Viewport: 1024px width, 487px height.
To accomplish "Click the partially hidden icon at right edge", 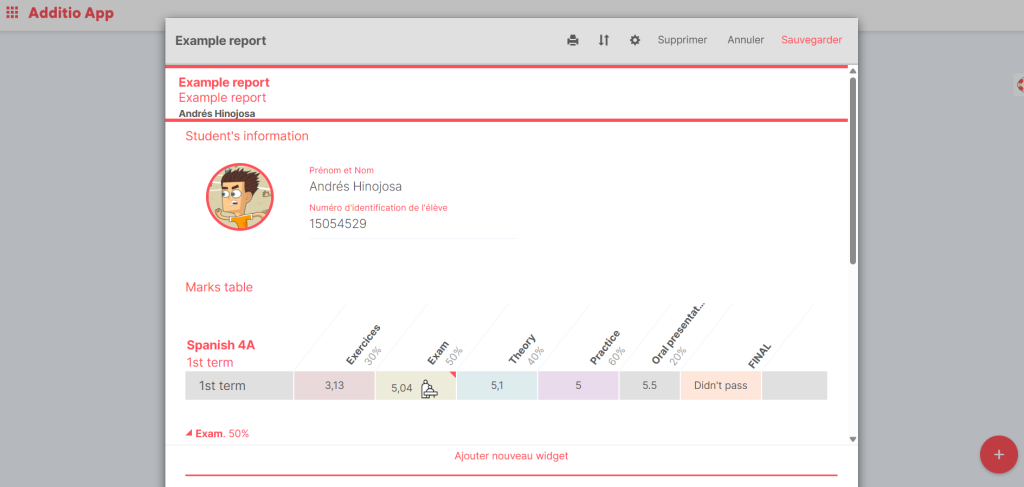I will point(1019,85).
